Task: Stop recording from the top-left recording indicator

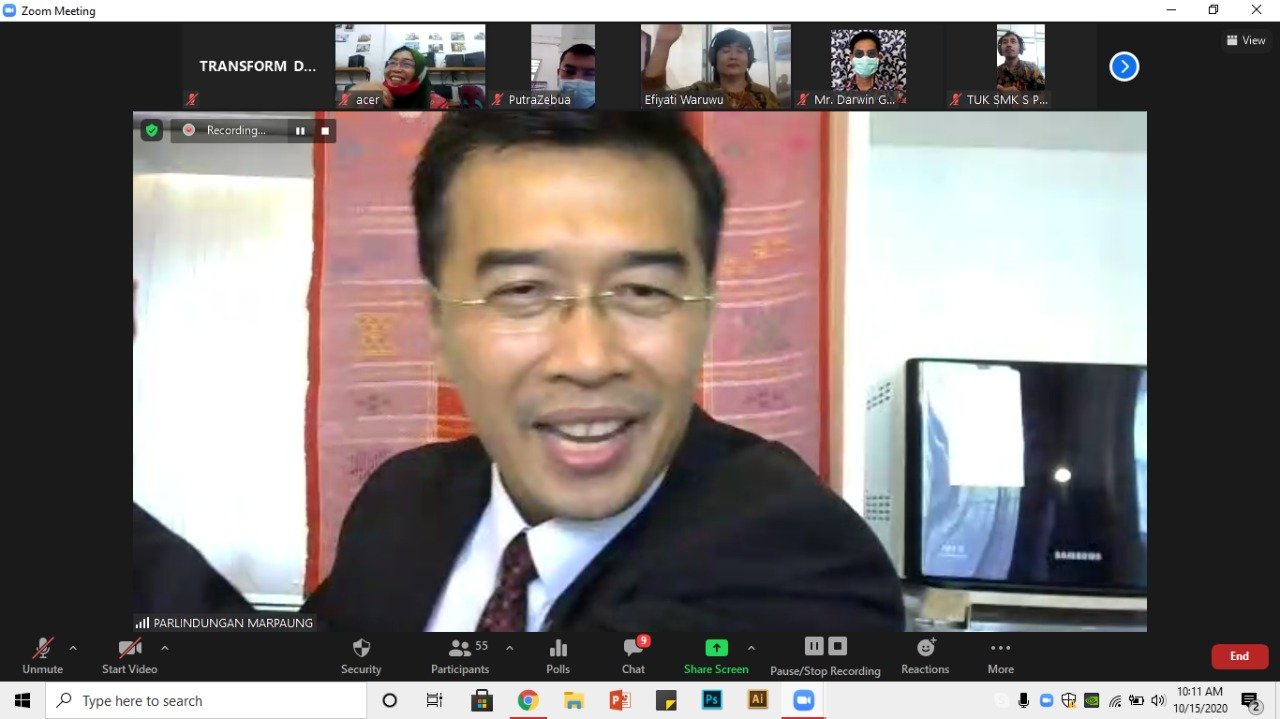Action: (x=325, y=130)
